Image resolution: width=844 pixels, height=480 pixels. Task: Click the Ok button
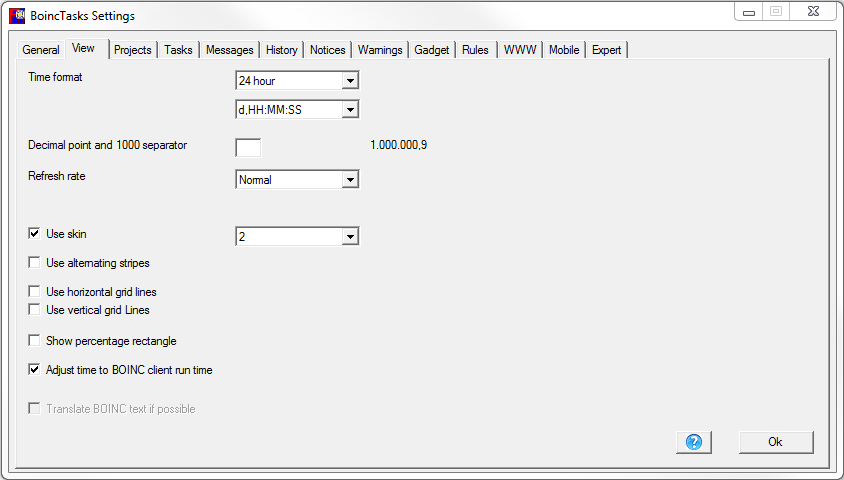pos(776,442)
